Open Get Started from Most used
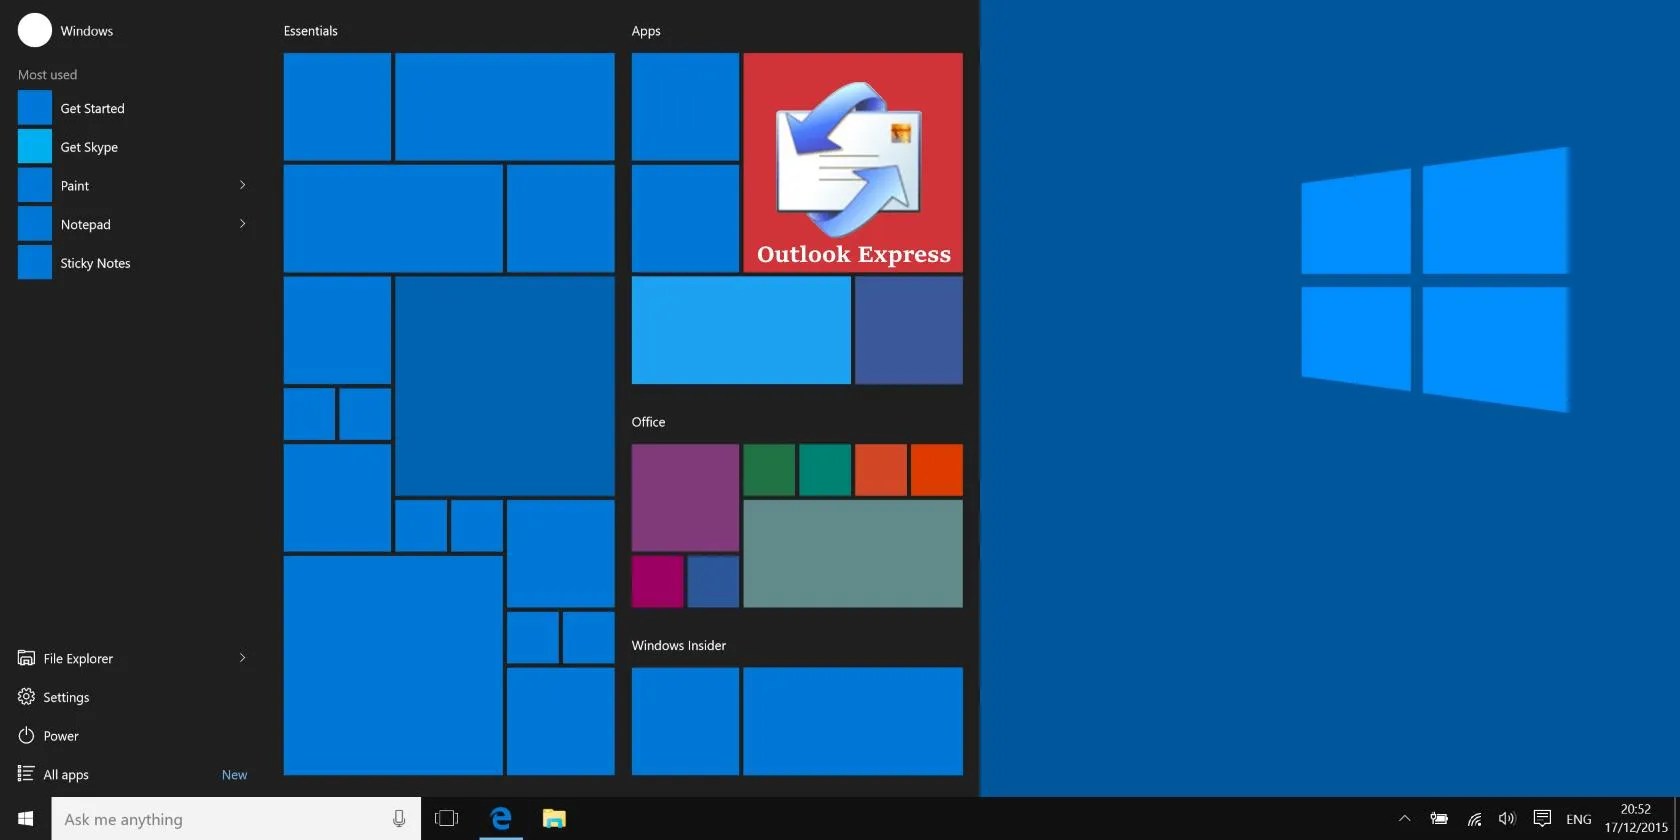Image resolution: width=1680 pixels, height=840 pixels. tap(133, 108)
